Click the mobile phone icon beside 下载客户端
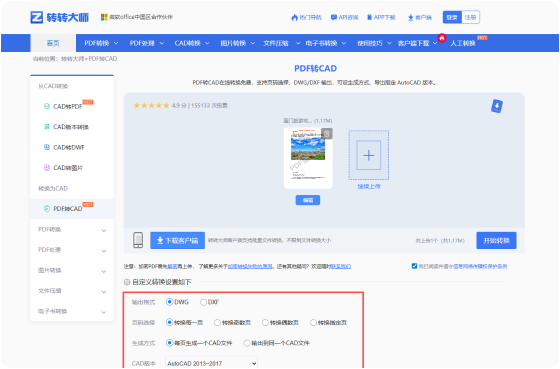 138,240
